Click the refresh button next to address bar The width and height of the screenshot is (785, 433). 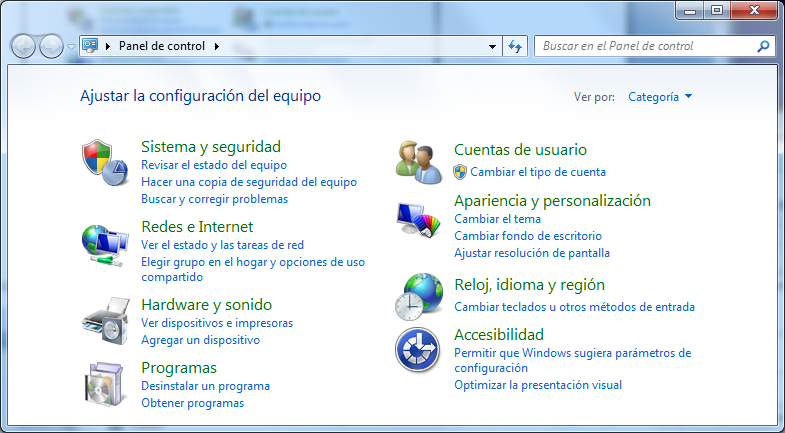(x=515, y=47)
